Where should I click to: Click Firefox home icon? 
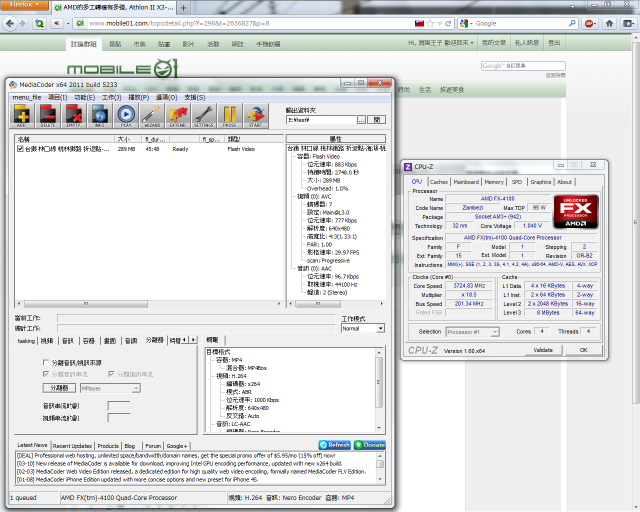609,23
